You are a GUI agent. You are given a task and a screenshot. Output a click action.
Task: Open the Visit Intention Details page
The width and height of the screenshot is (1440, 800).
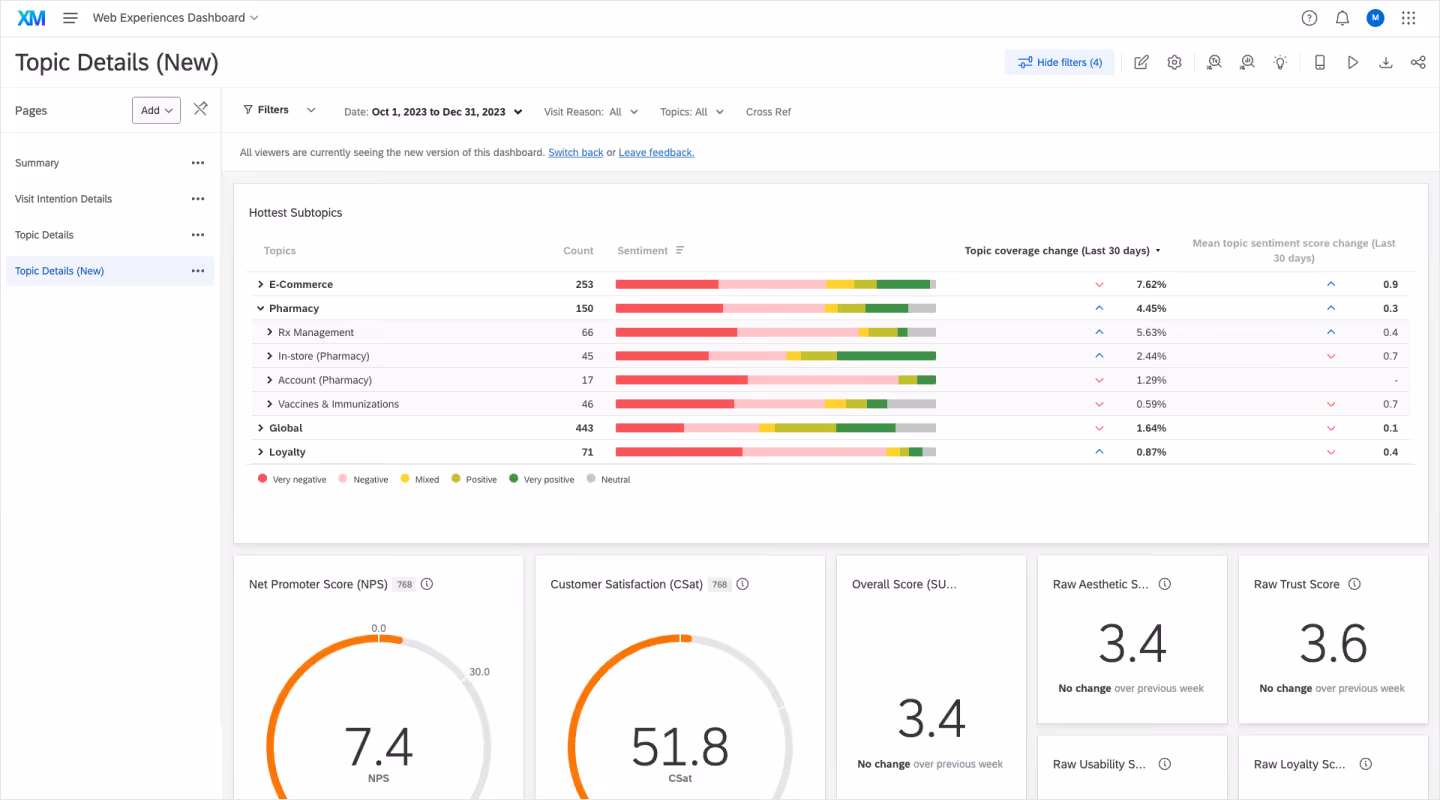(63, 198)
